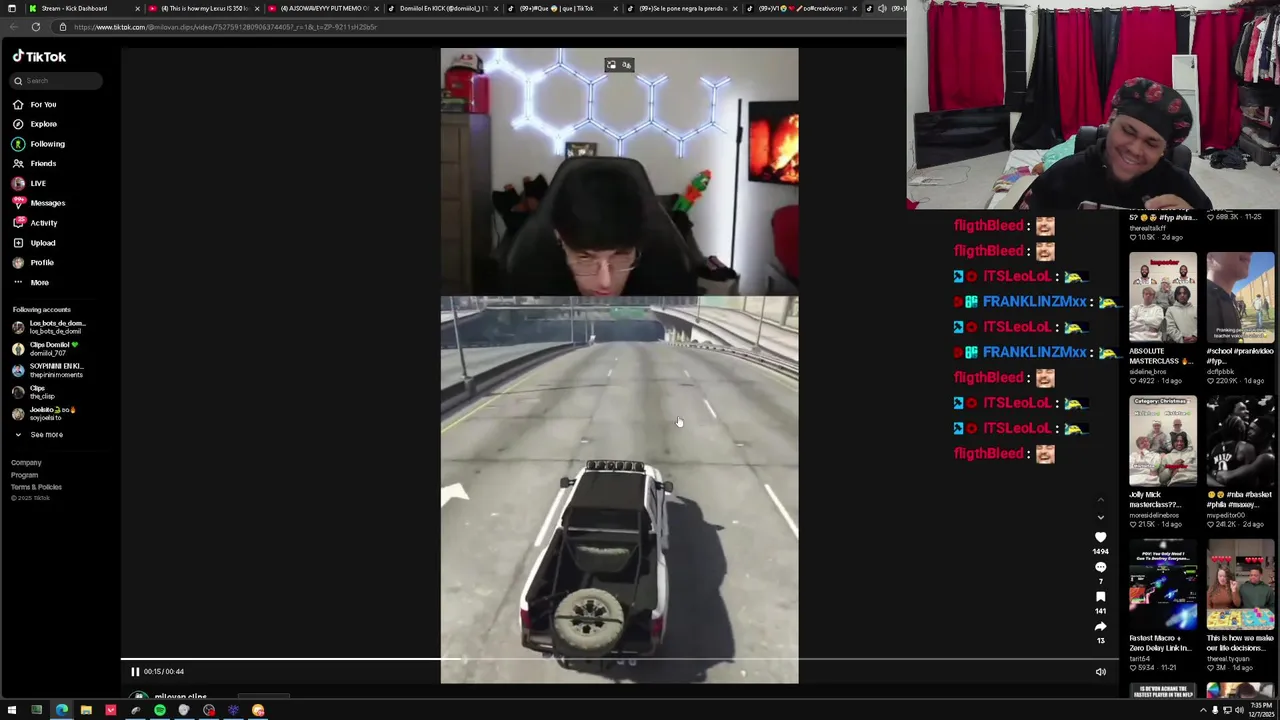Screen dimensions: 1280x720
Task: Switch to the Domiilol En KICK tab
Action: pyautogui.click(x=442, y=8)
